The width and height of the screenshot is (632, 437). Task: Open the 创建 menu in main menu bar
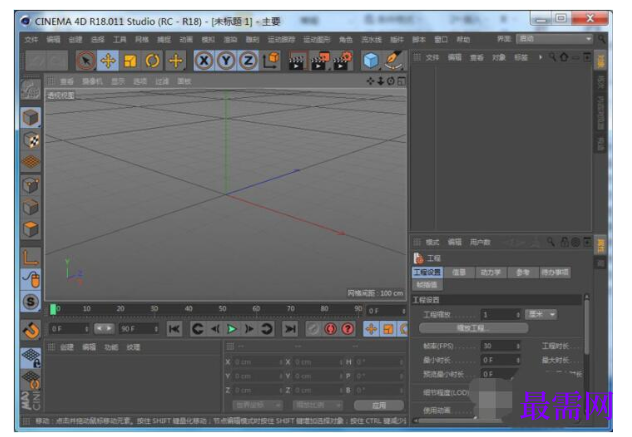75,39
